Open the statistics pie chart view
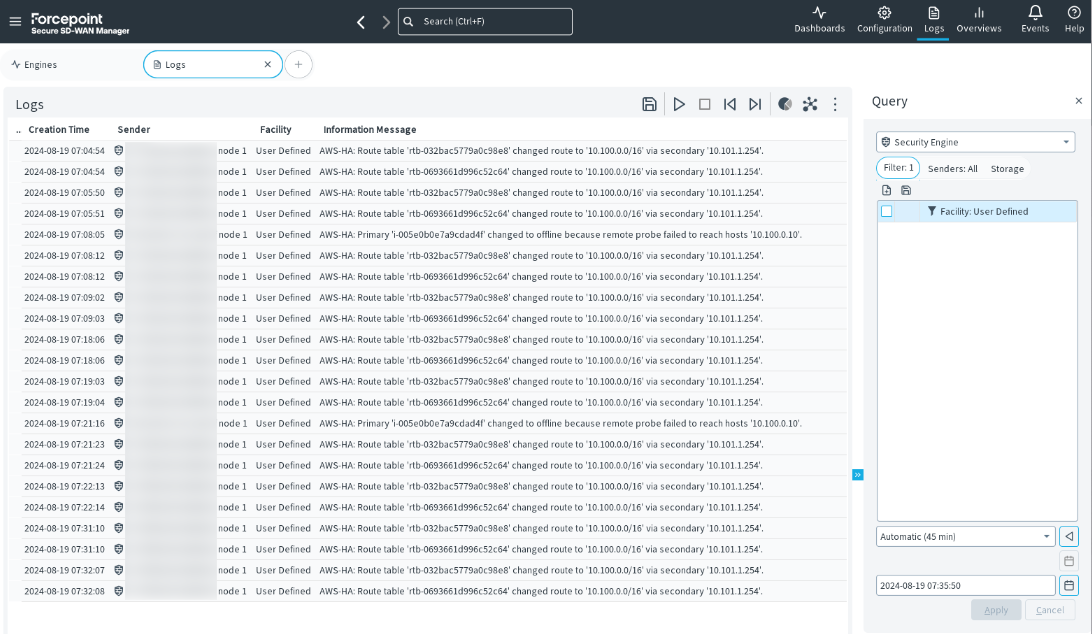Image resolution: width=1092 pixels, height=634 pixels. click(785, 105)
